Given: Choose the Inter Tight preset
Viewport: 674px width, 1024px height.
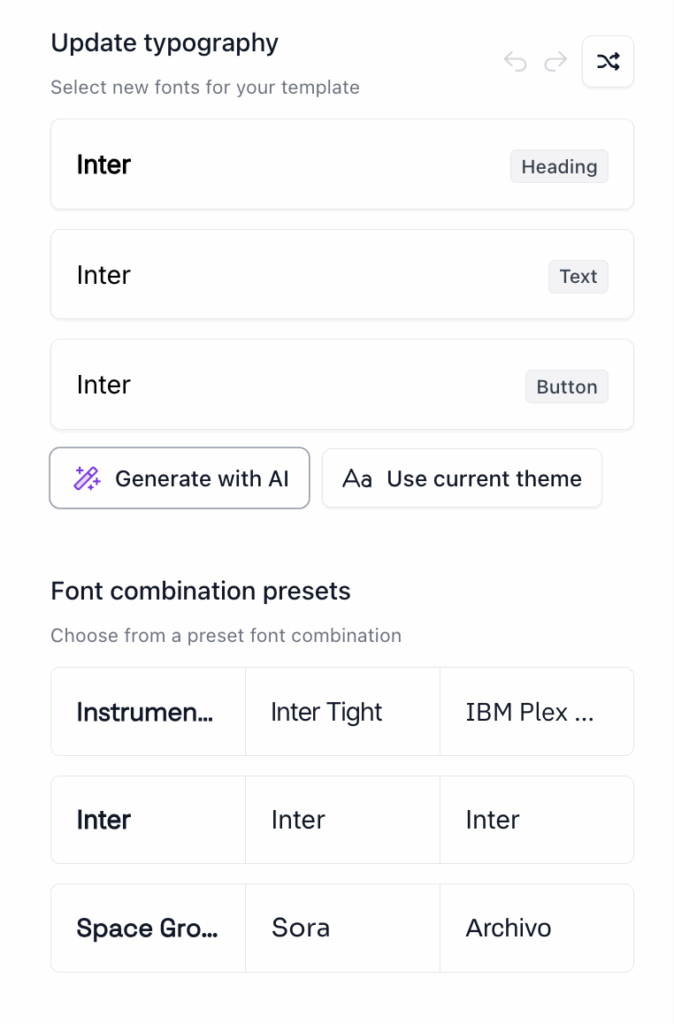Looking at the screenshot, I should (342, 711).
